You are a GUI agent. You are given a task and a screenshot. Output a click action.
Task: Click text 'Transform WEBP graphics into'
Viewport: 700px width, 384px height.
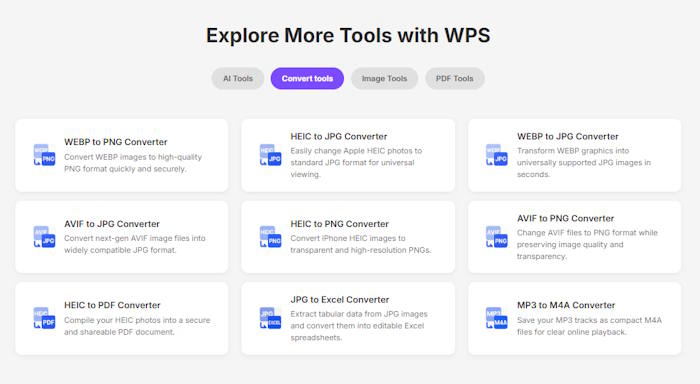(573, 151)
